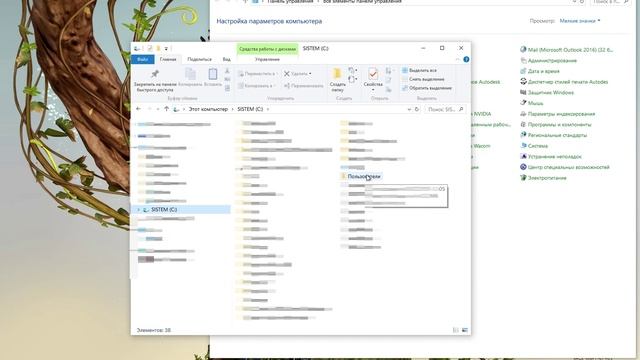Click the quick access toolbar properties icon
This screenshot has height=360, width=640.
click(x=150, y=49)
